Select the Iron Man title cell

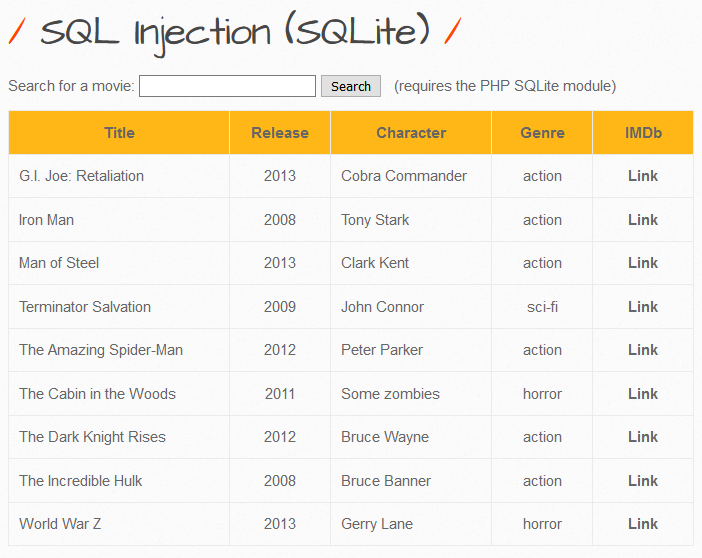119,220
